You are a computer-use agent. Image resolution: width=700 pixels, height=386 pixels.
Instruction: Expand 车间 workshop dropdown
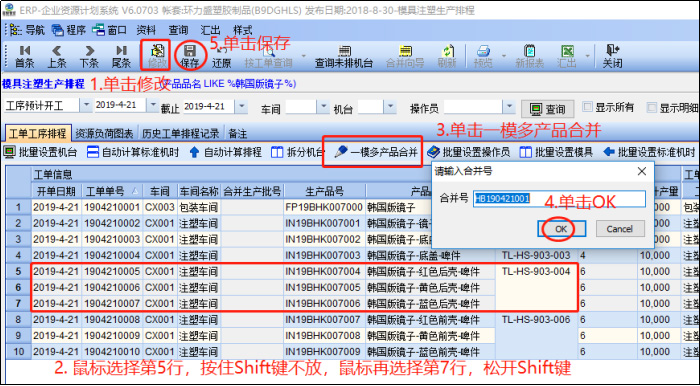[x=324, y=107]
